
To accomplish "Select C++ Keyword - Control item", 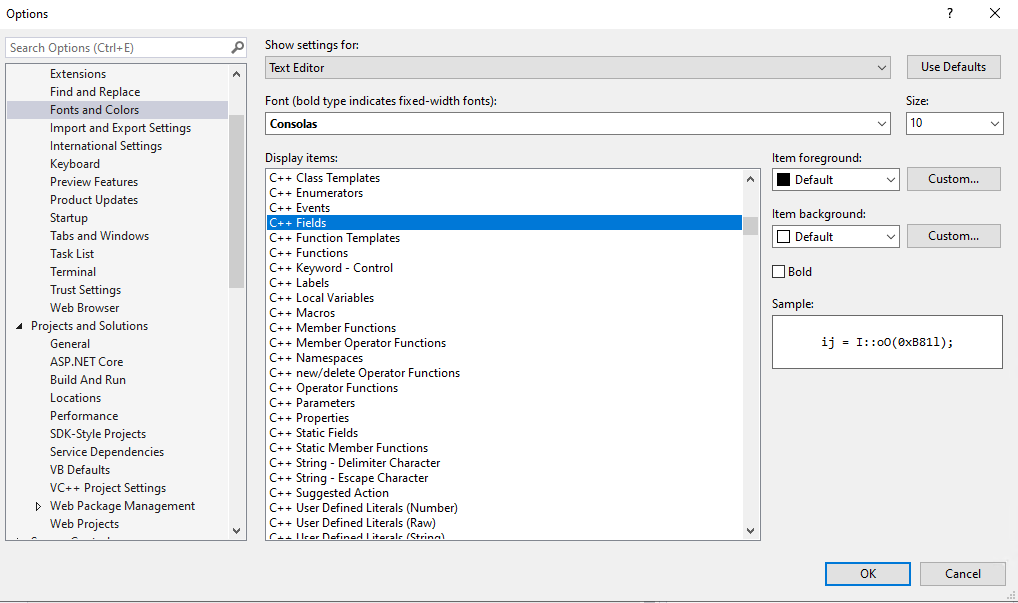I will (504, 267).
